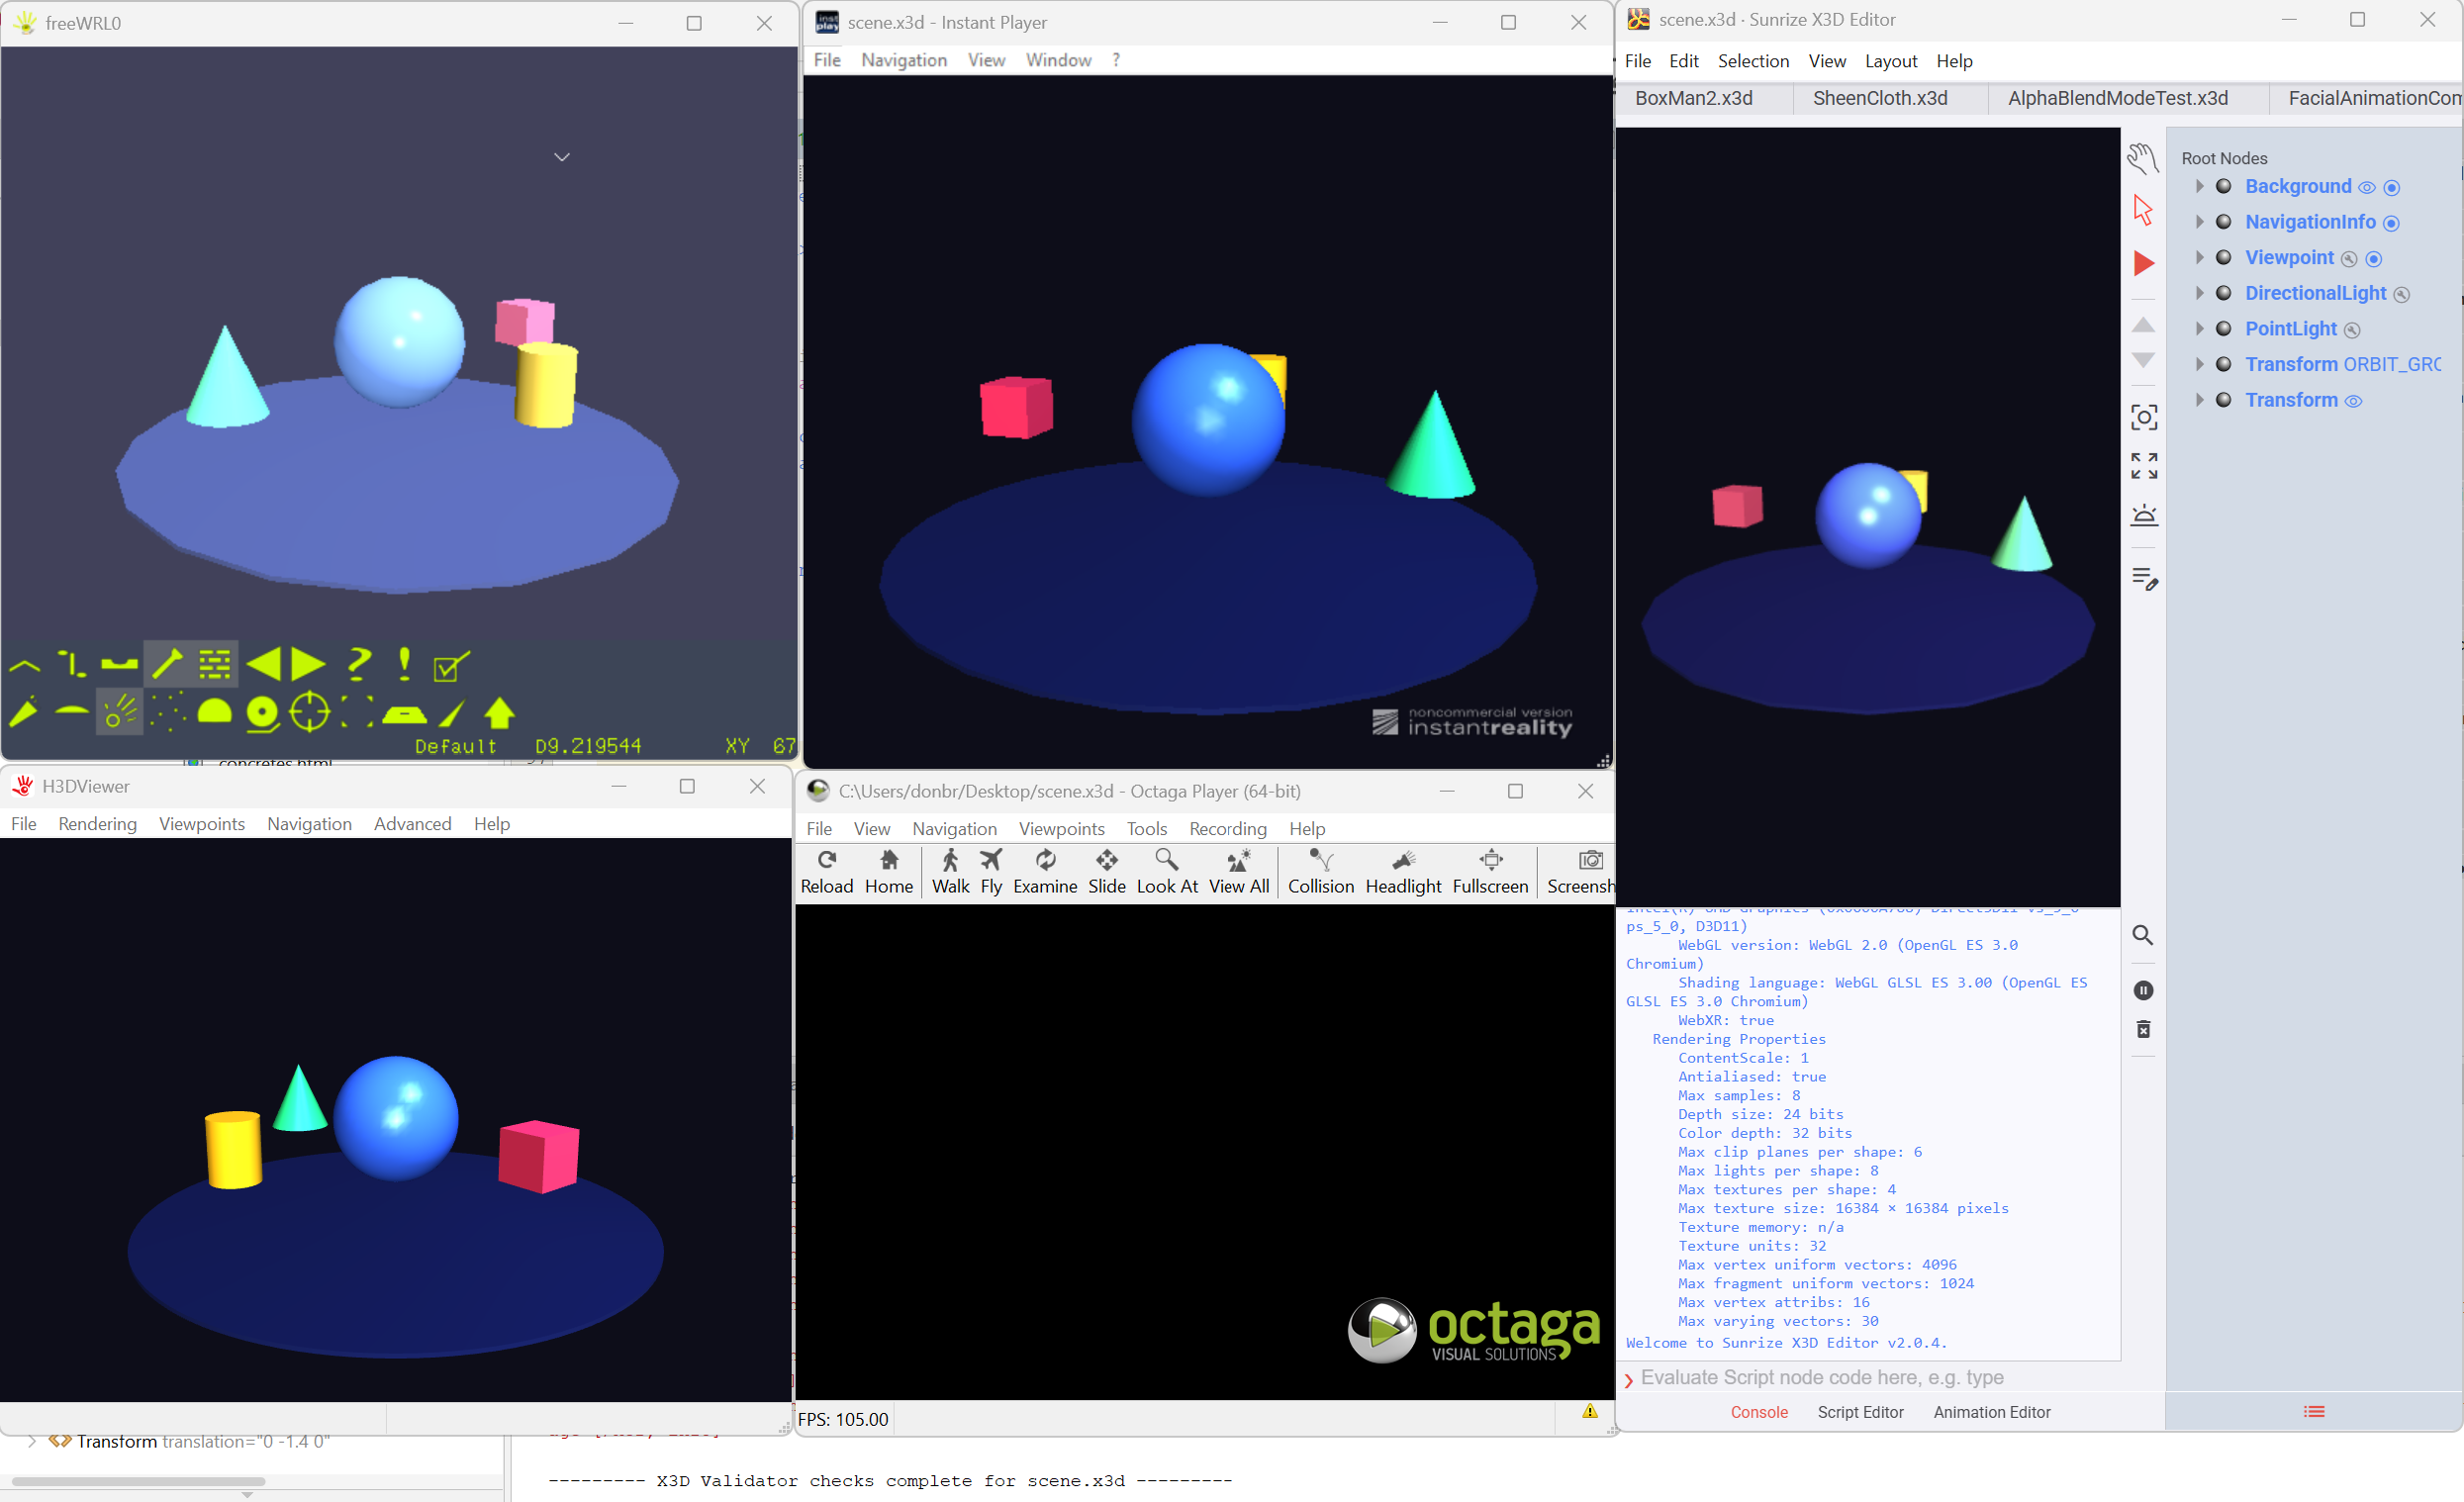Toggle the Transform node eye visibility icon
The width and height of the screenshot is (2464, 1502).
[2353, 401]
